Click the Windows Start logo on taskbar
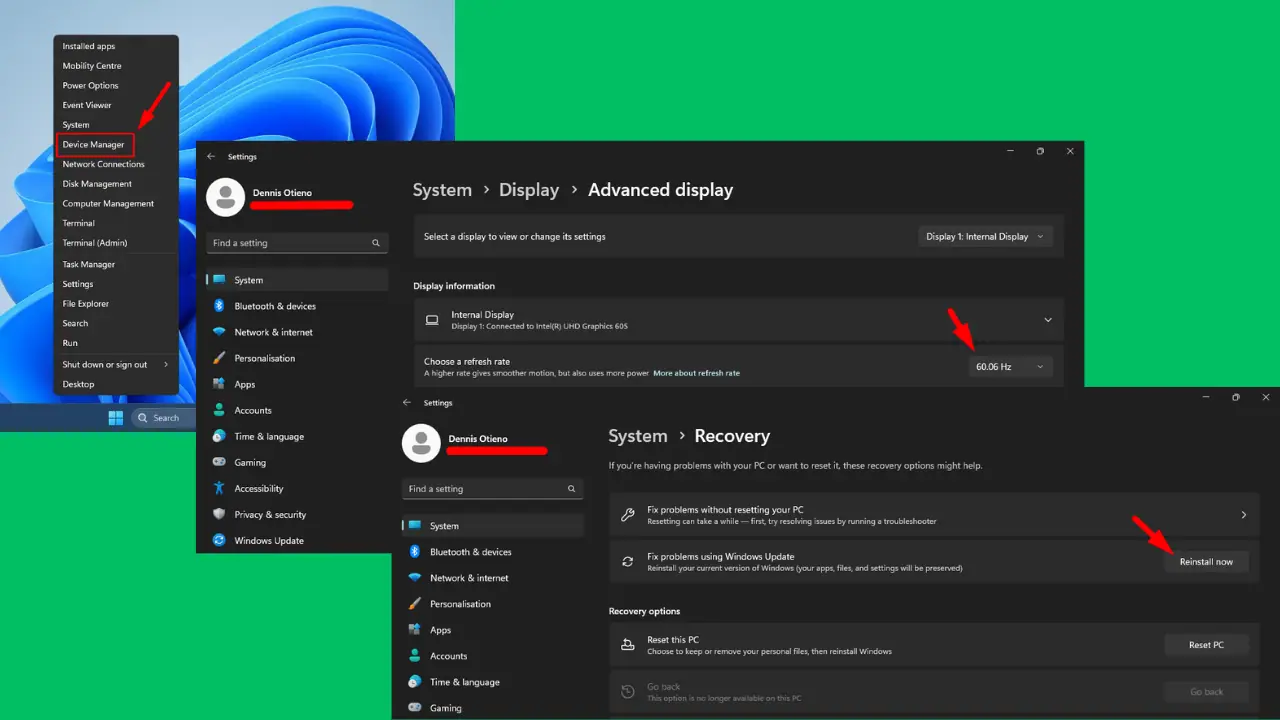 tap(116, 418)
